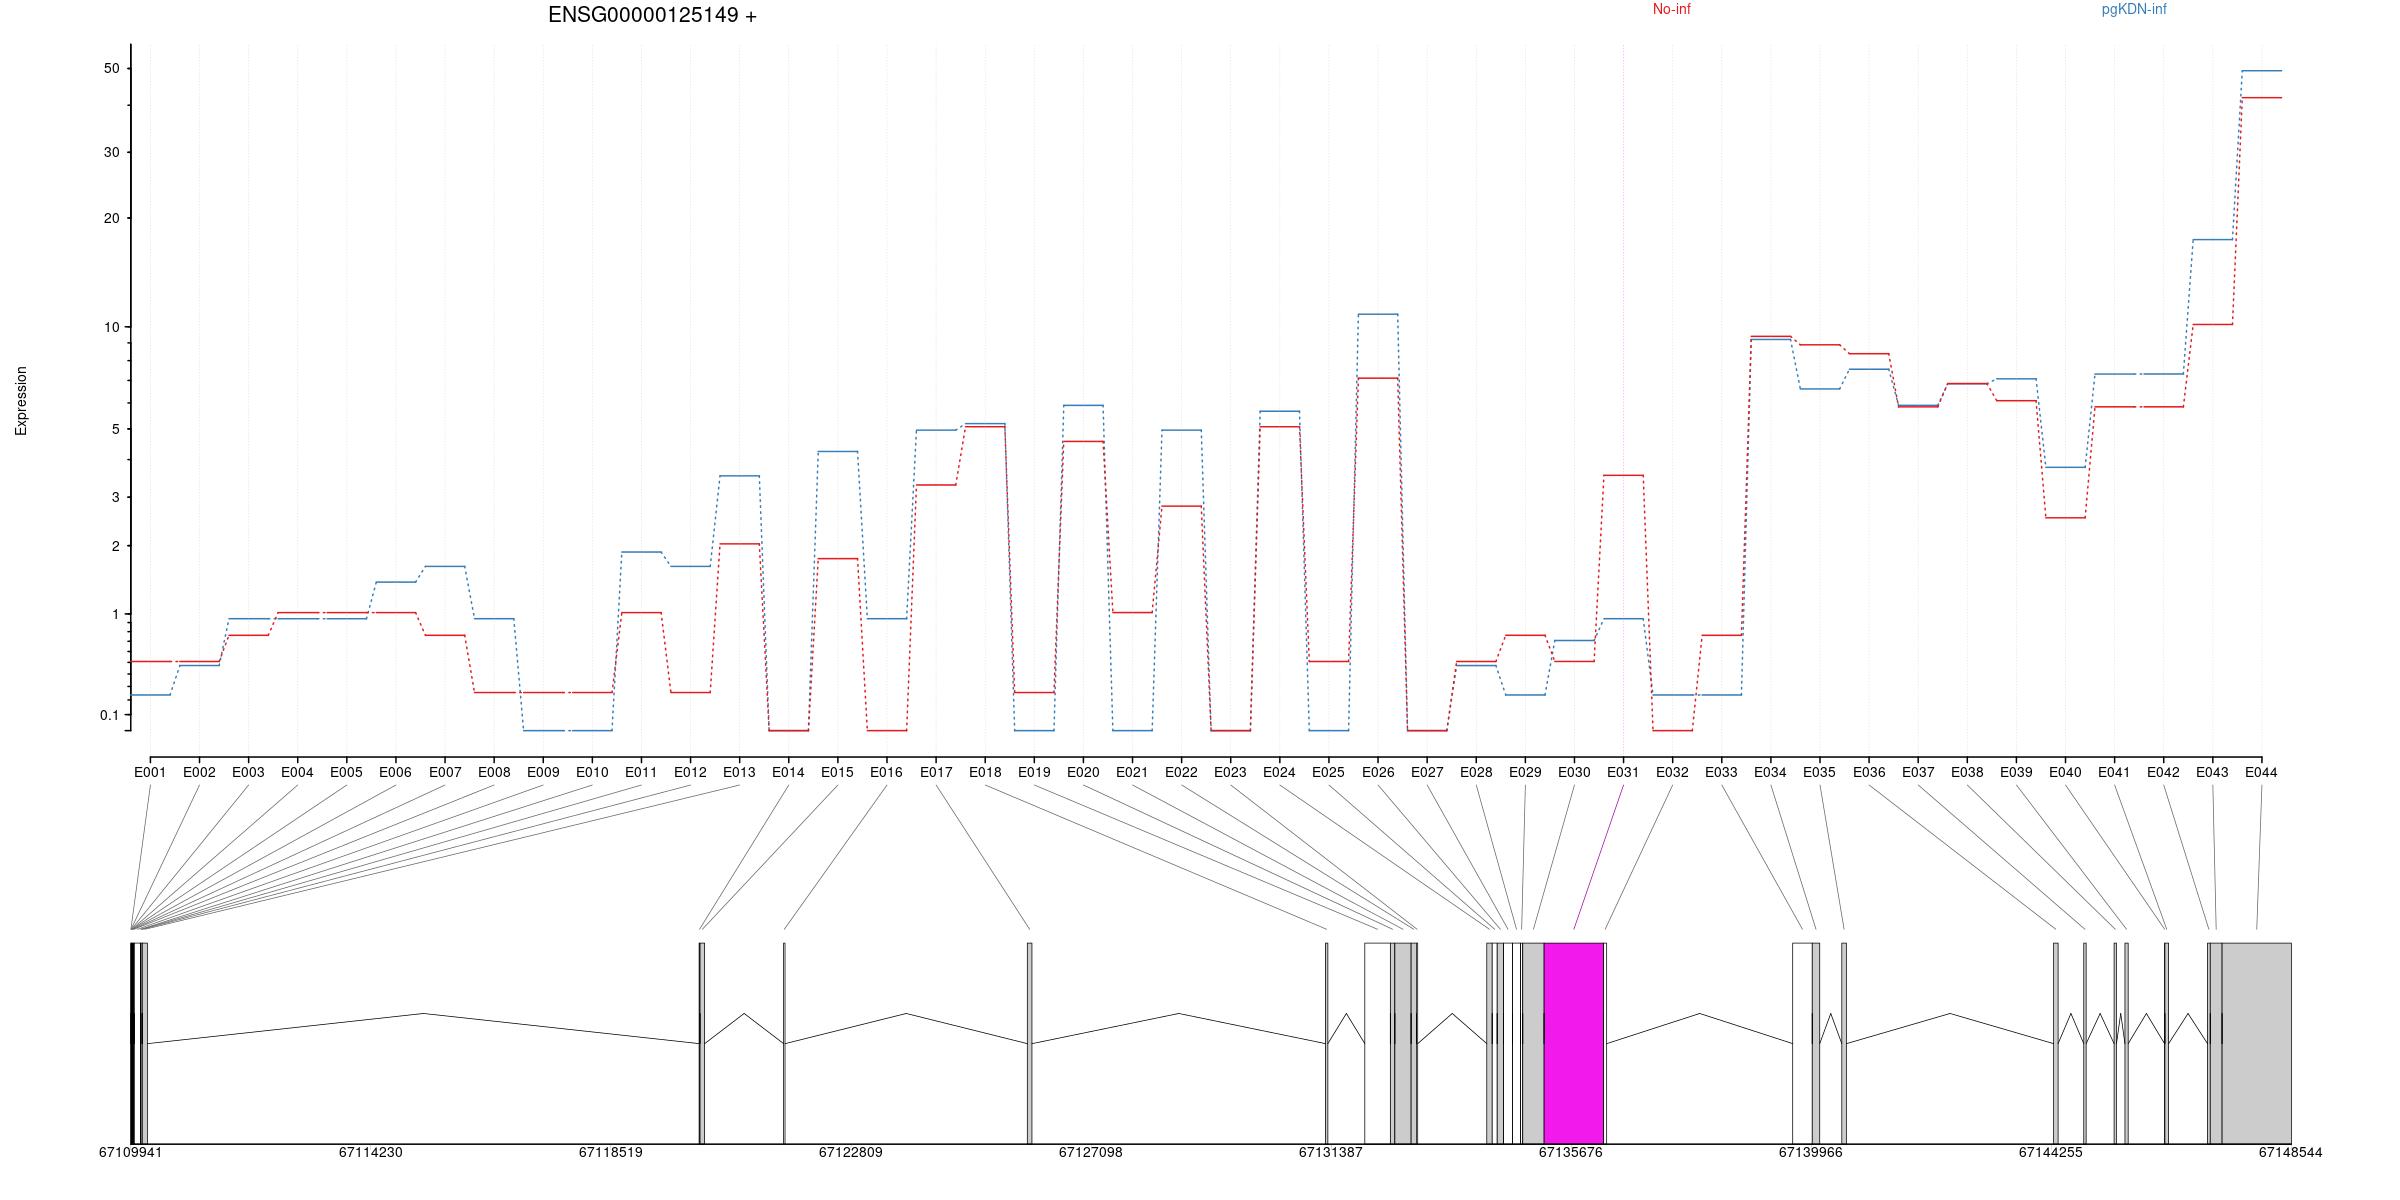Click the E029 exon label
Screen dimensions: 2400x1200
[x=1525, y=772]
